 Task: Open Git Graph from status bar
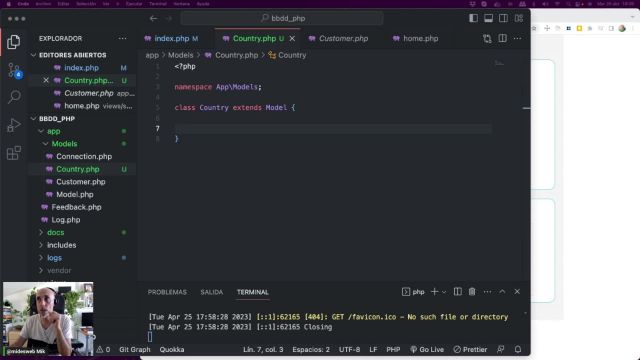[135, 349]
